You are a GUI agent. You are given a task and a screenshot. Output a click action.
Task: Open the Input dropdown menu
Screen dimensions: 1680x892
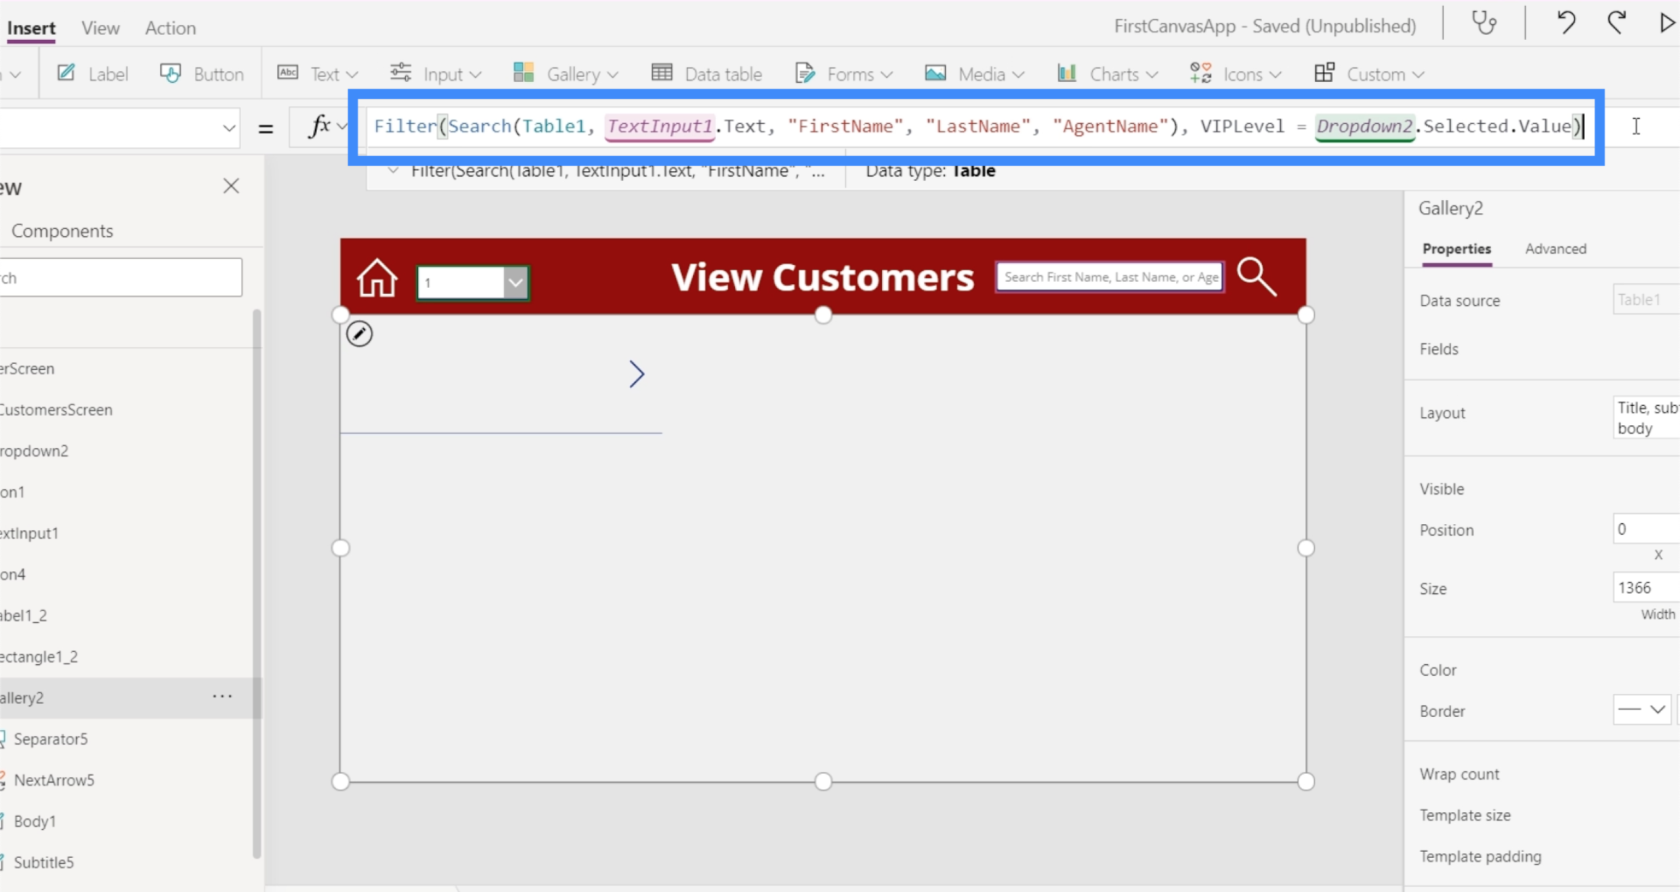[x=436, y=74]
